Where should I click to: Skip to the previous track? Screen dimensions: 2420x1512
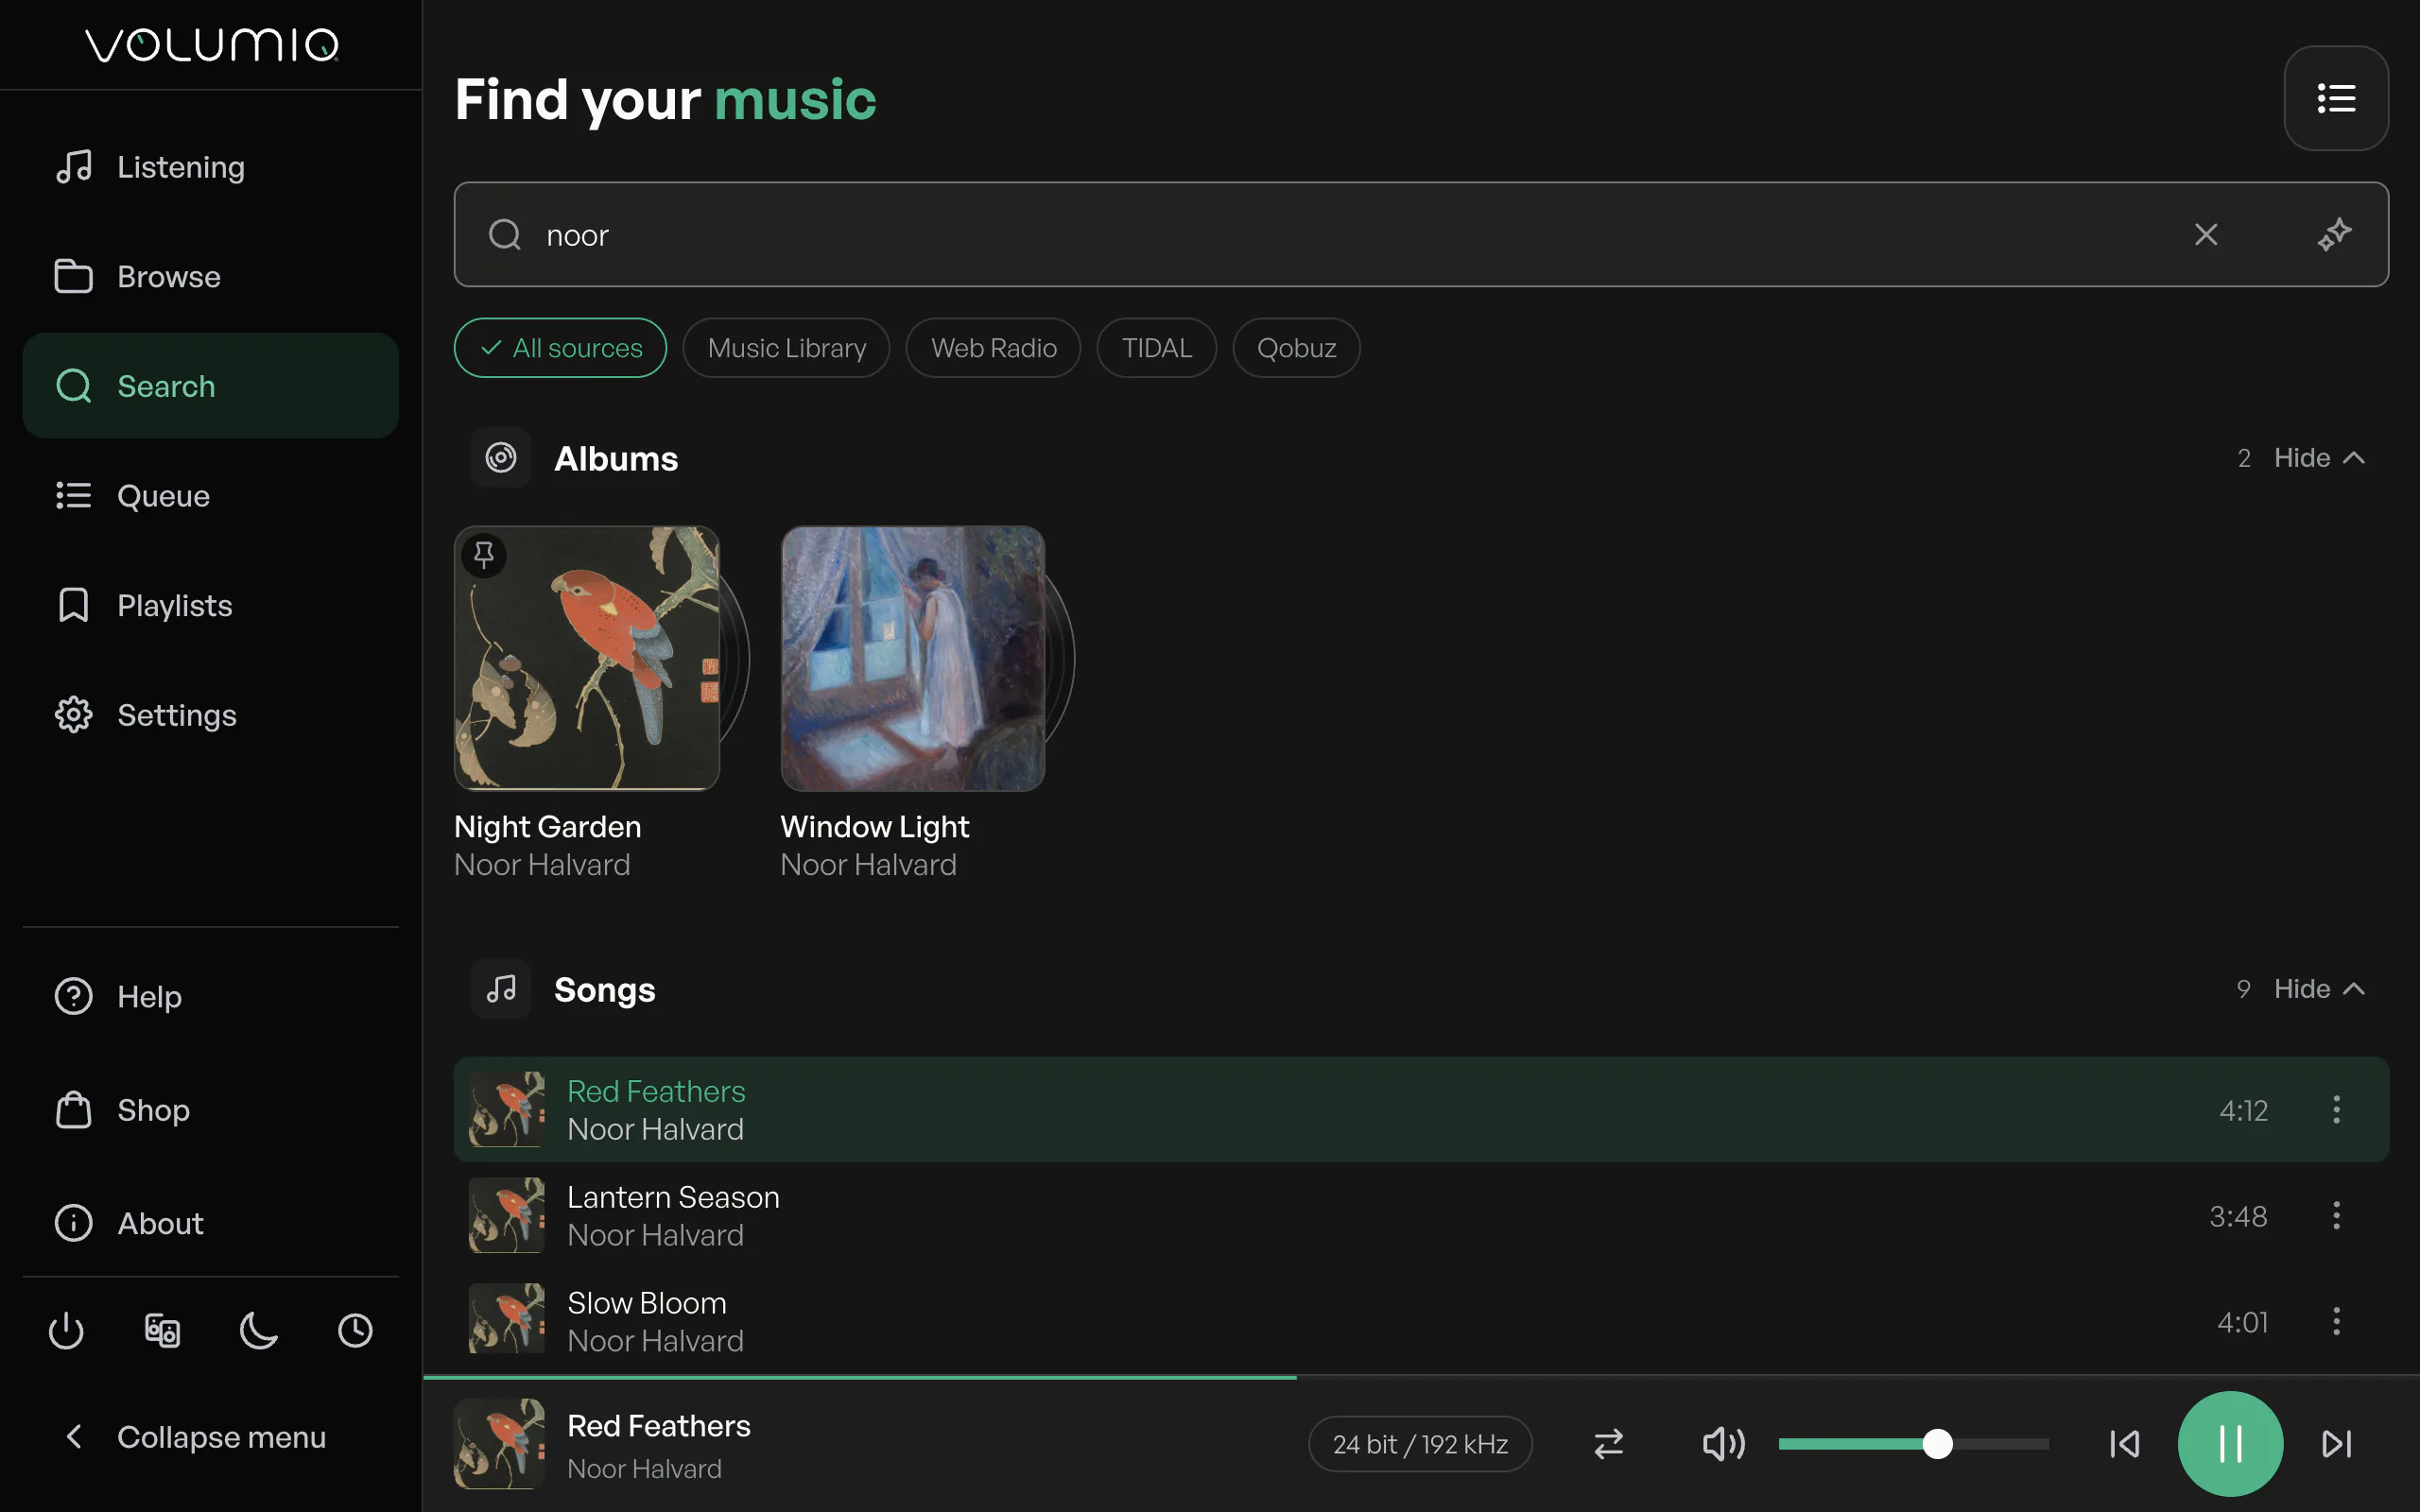coord(2124,1443)
